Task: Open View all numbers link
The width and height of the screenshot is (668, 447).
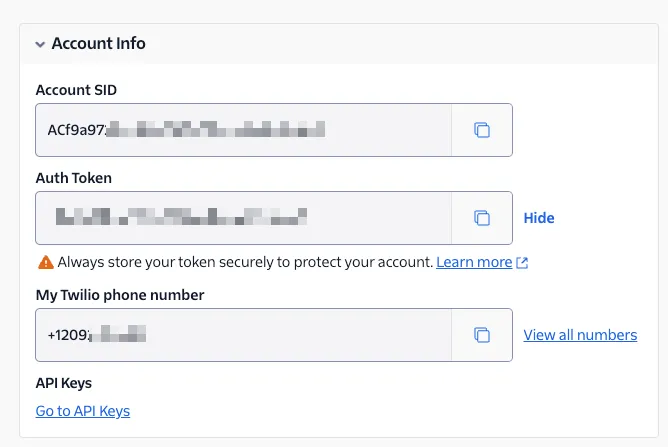Action: point(580,335)
